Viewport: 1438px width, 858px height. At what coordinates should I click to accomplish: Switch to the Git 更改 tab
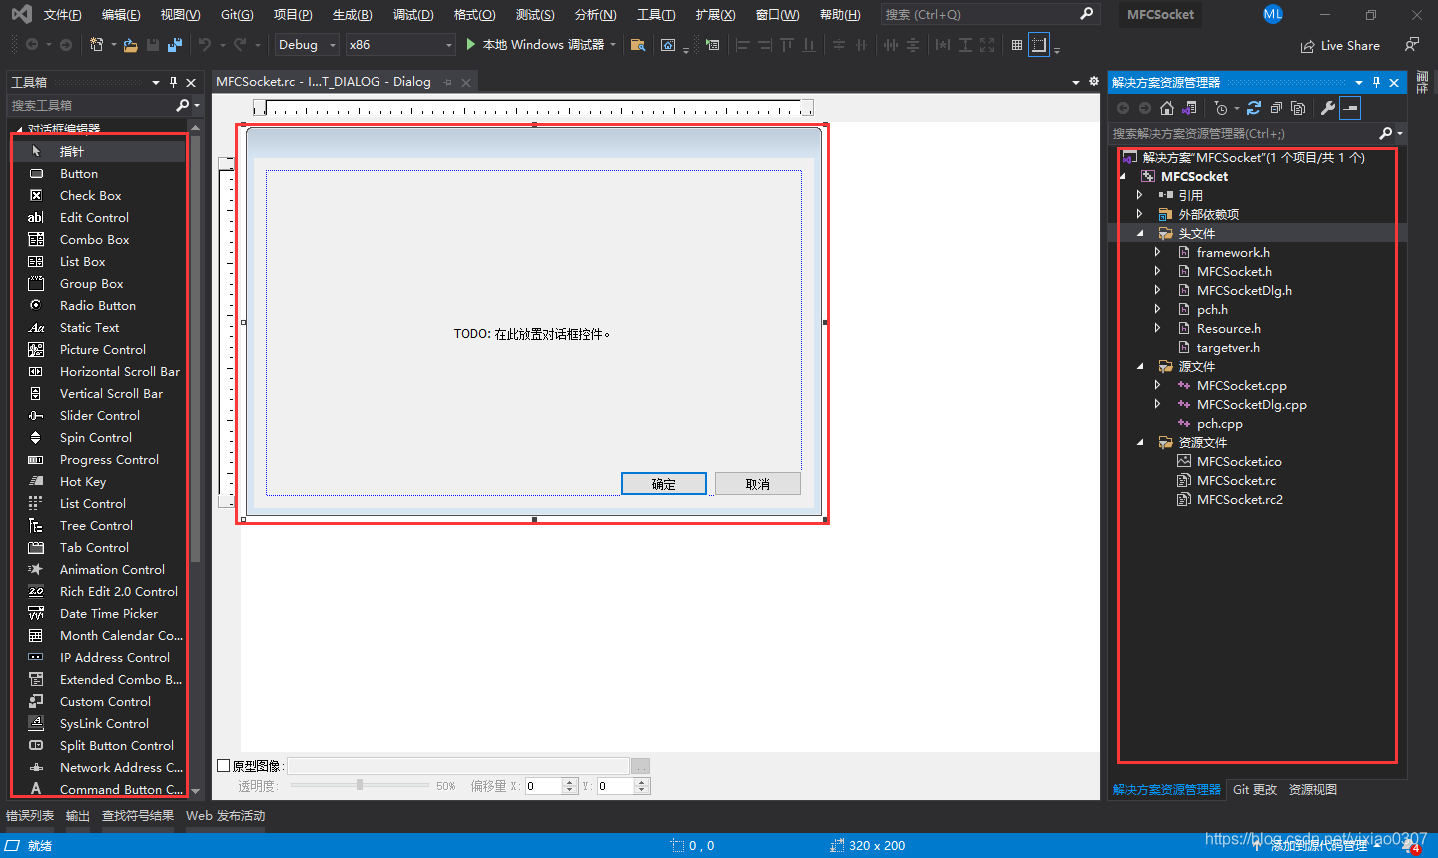coord(1255,789)
